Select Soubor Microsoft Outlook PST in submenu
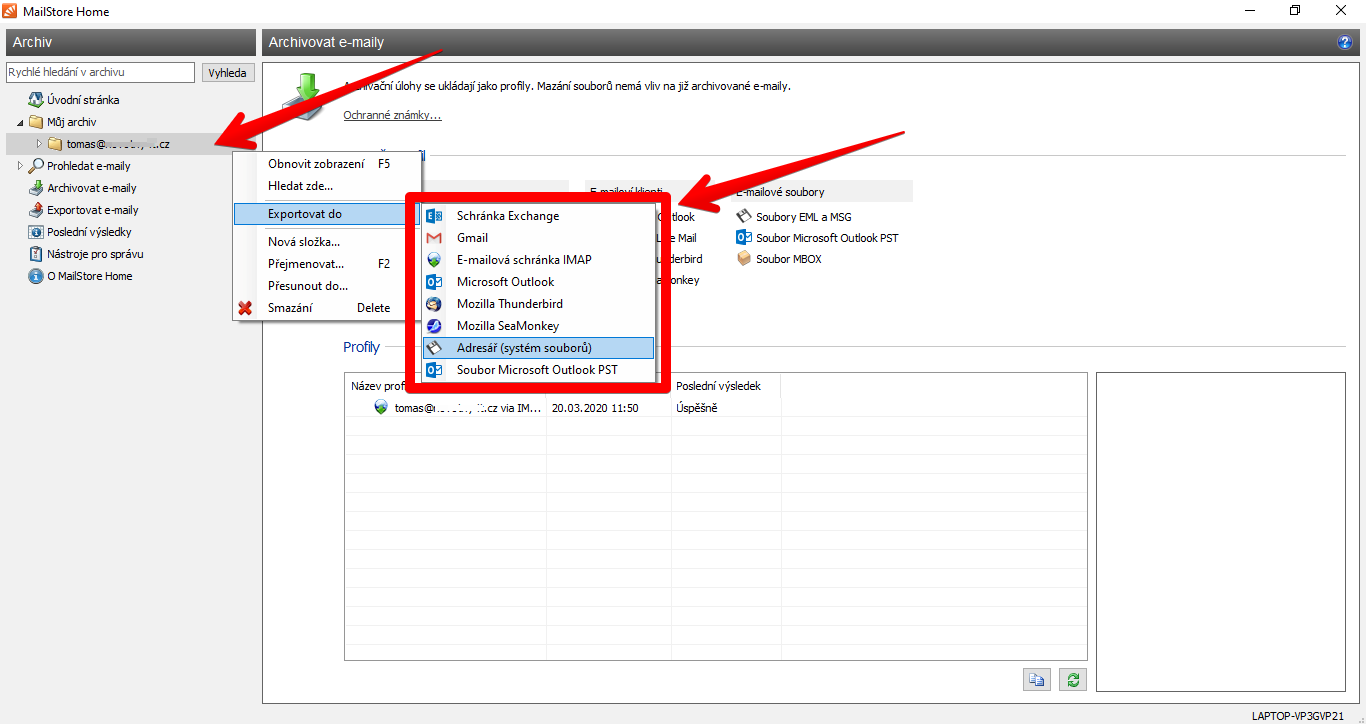The width and height of the screenshot is (1366, 724). pyautogui.click(x=538, y=370)
